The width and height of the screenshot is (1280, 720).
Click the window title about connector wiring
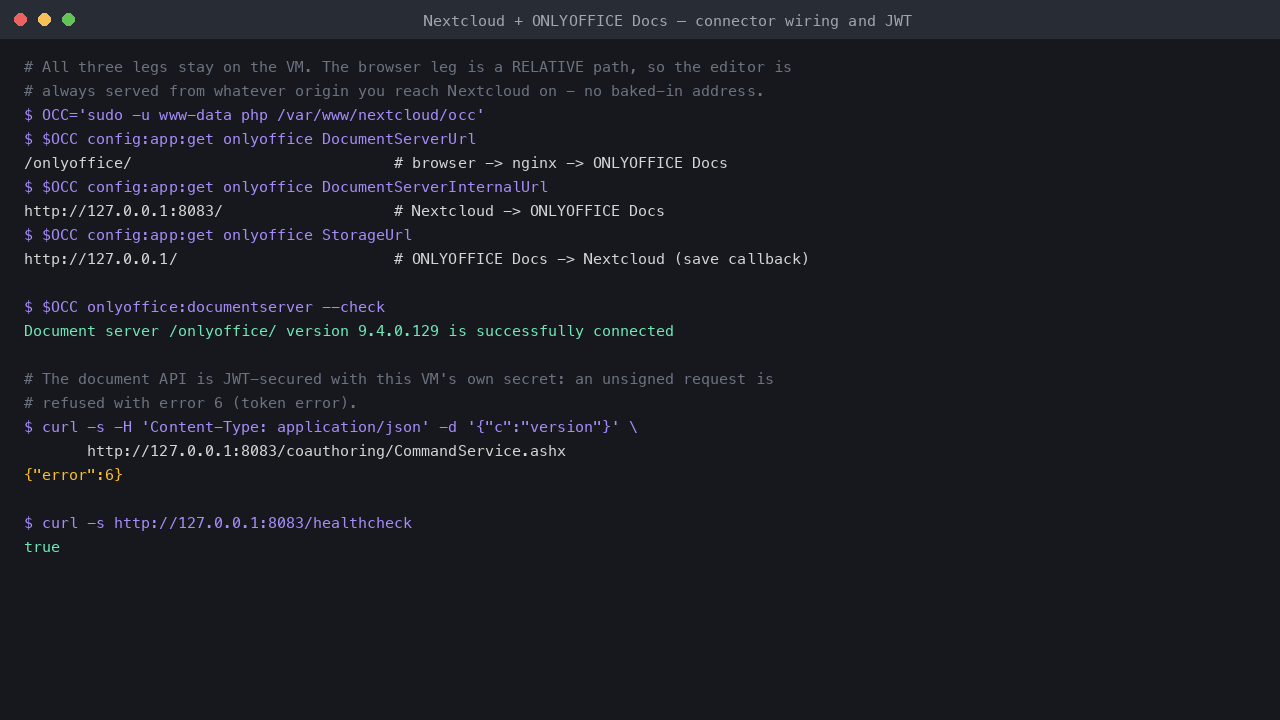pos(667,21)
